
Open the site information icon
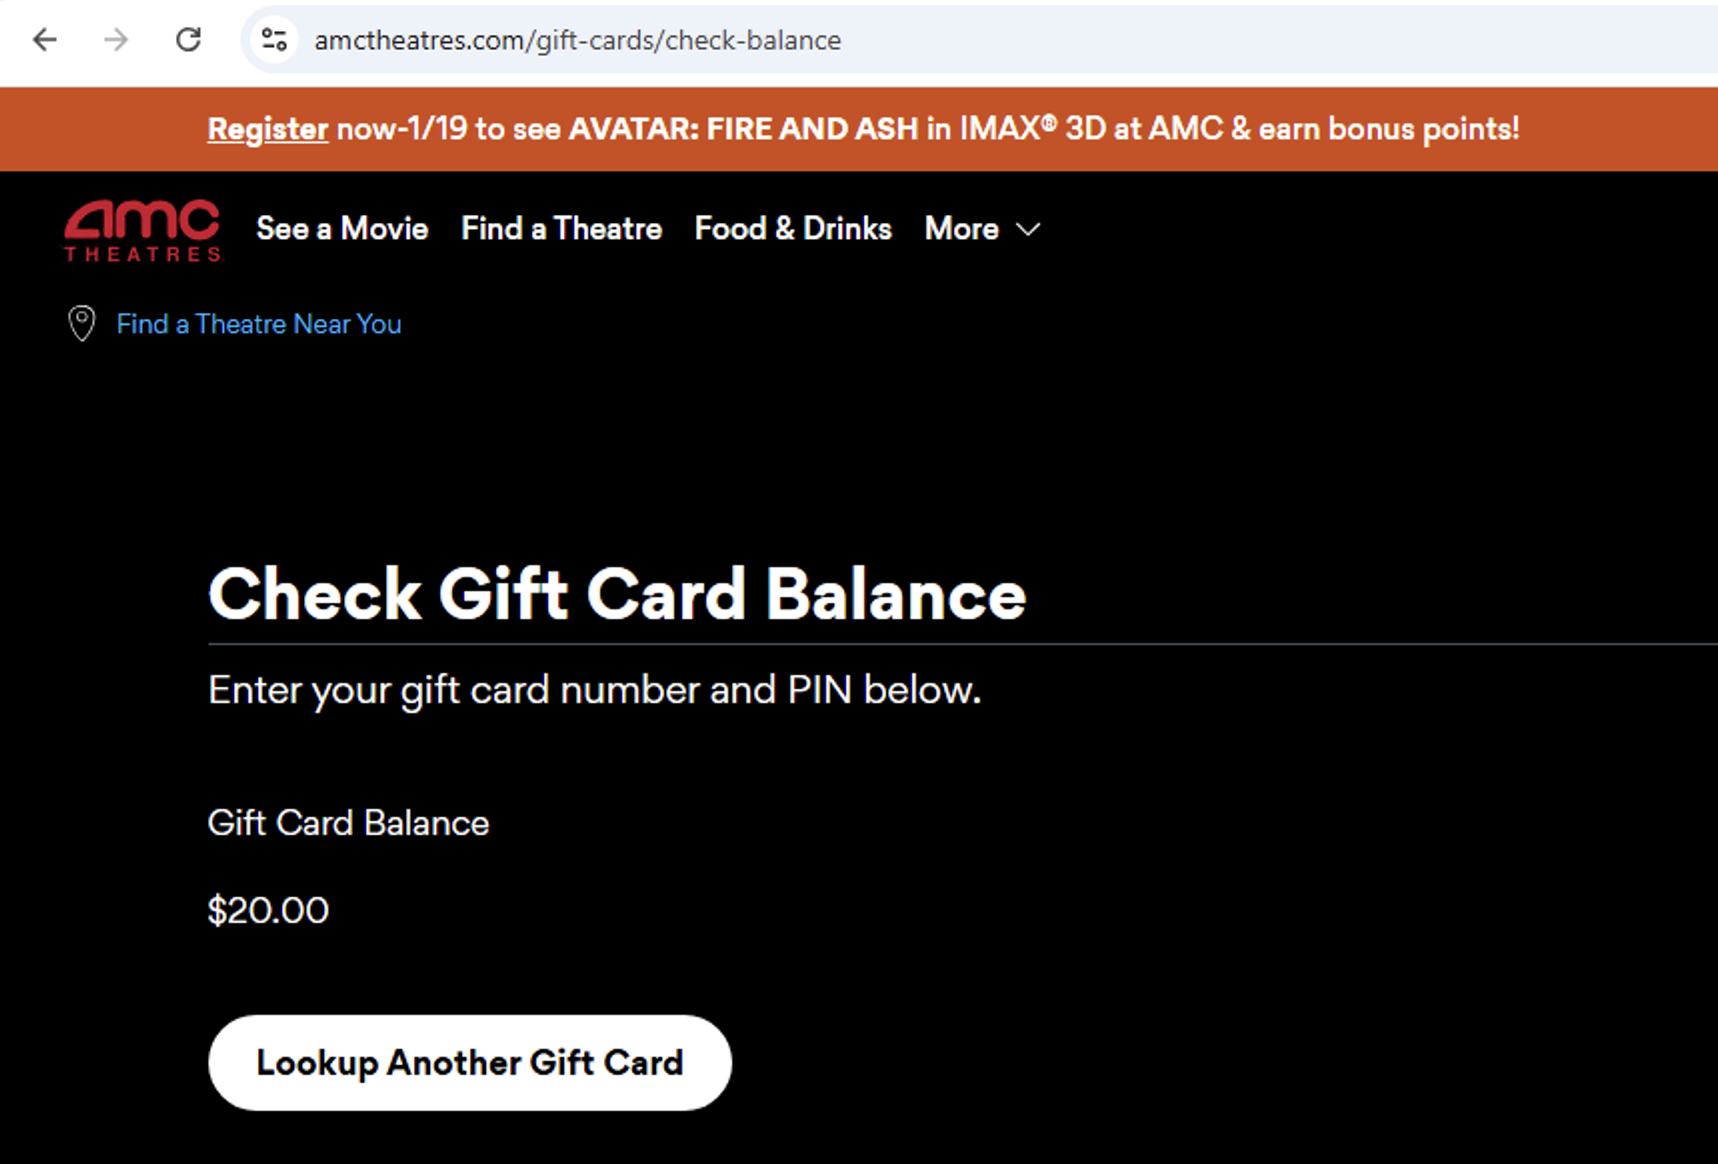274,40
